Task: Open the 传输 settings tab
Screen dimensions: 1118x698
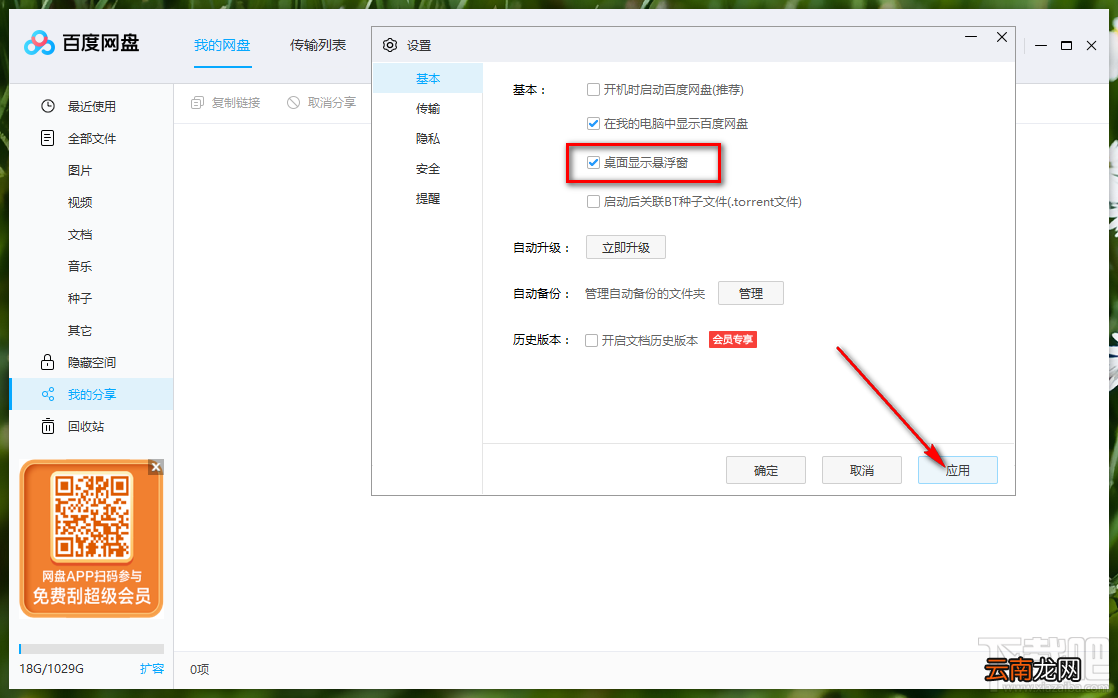Action: coord(428,108)
